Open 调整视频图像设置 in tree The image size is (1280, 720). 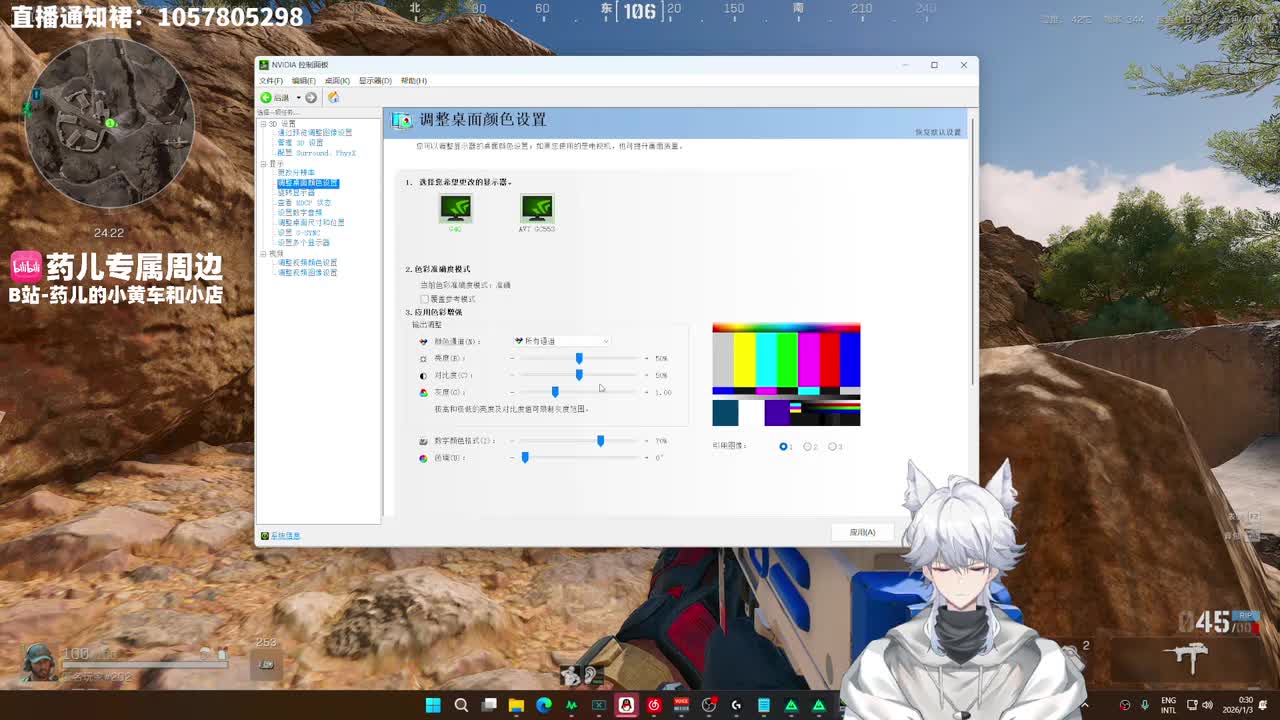pyautogui.click(x=307, y=273)
